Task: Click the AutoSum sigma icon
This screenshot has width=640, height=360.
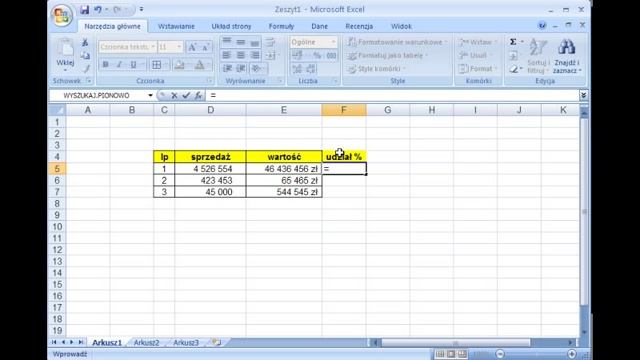Action: [x=513, y=42]
